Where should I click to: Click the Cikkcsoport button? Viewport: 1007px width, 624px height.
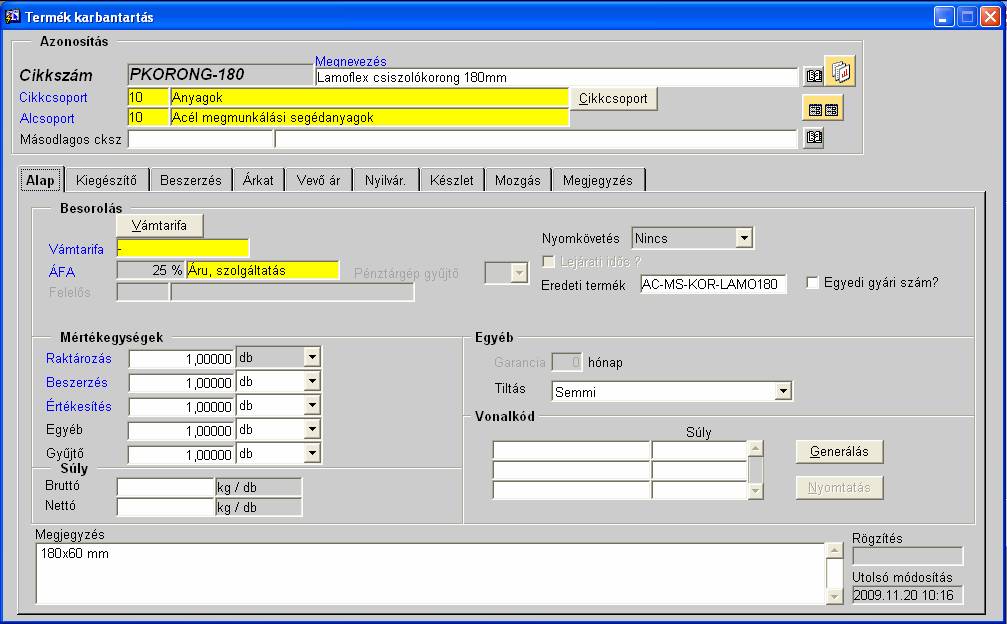click(613, 98)
